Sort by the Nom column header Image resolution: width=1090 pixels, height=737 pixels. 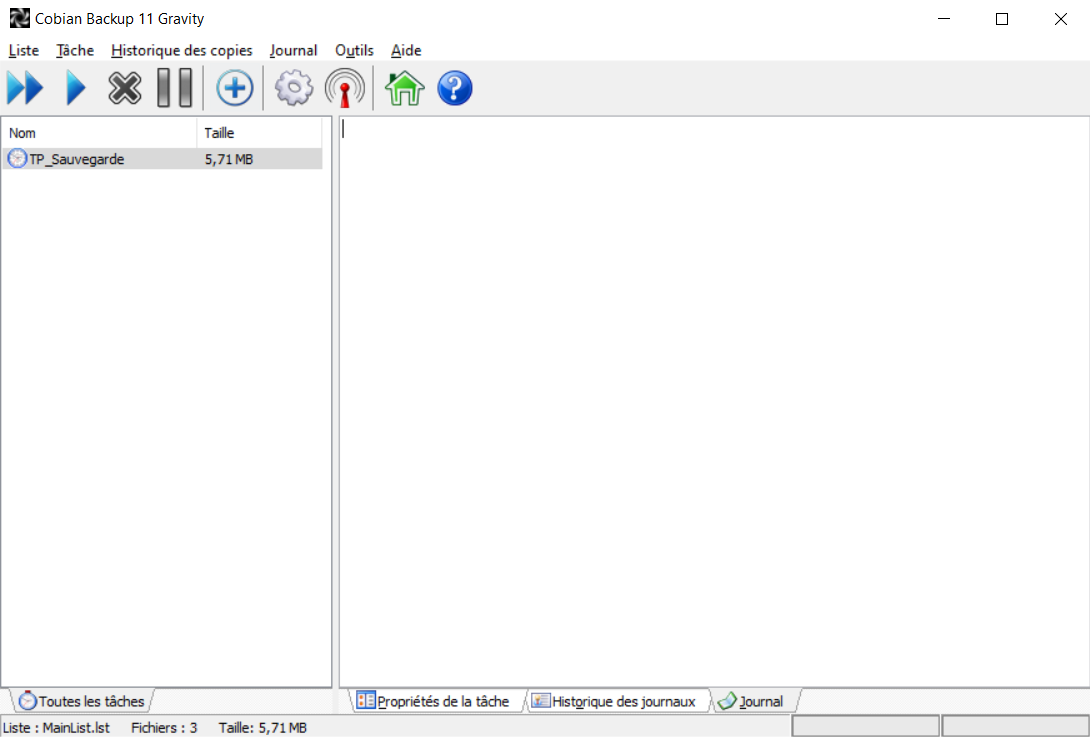(x=99, y=133)
